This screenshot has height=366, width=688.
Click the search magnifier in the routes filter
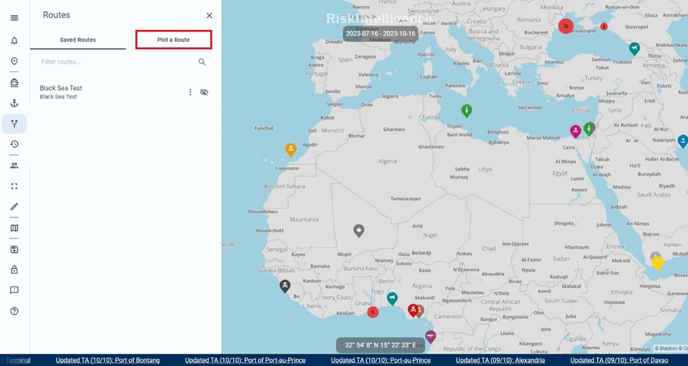202,62
